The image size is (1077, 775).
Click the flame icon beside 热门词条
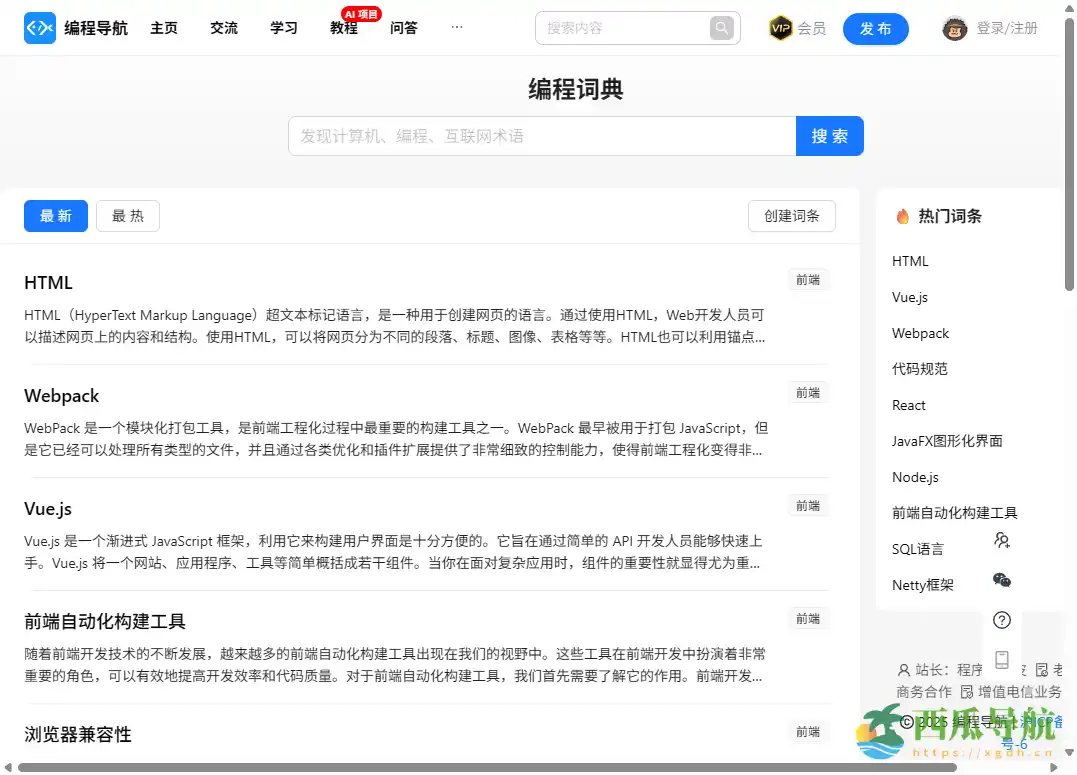pyautogui.click(x=901, y=215)
